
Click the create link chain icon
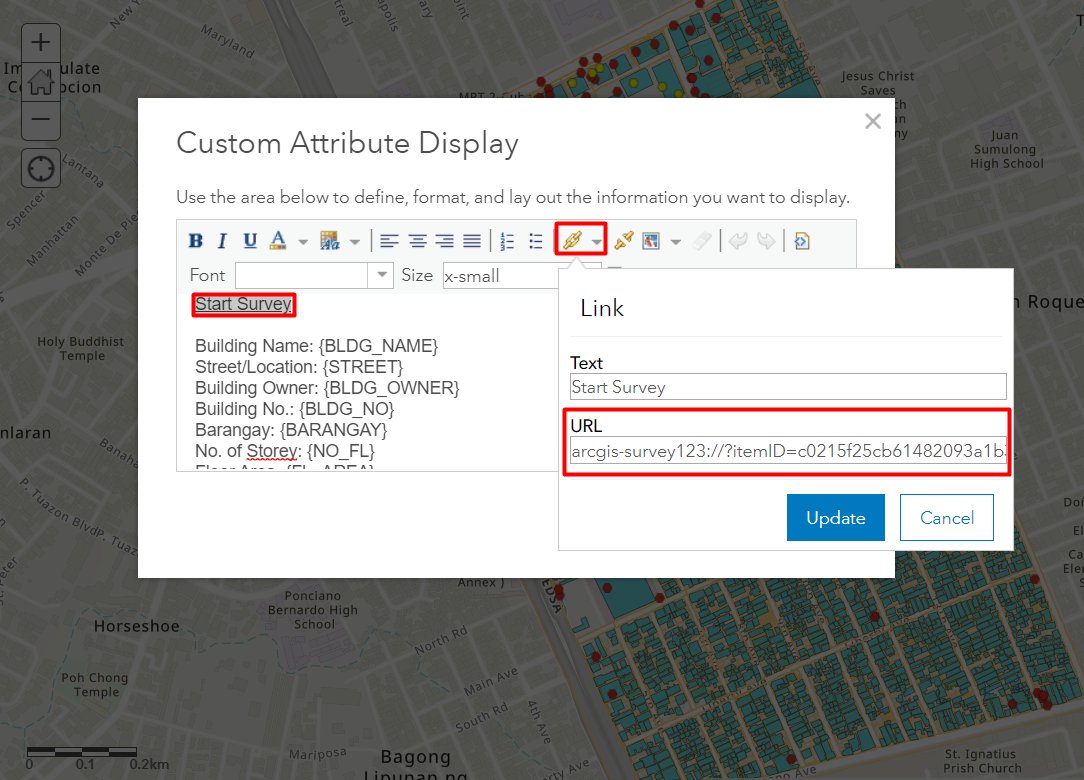coord(572,241)
